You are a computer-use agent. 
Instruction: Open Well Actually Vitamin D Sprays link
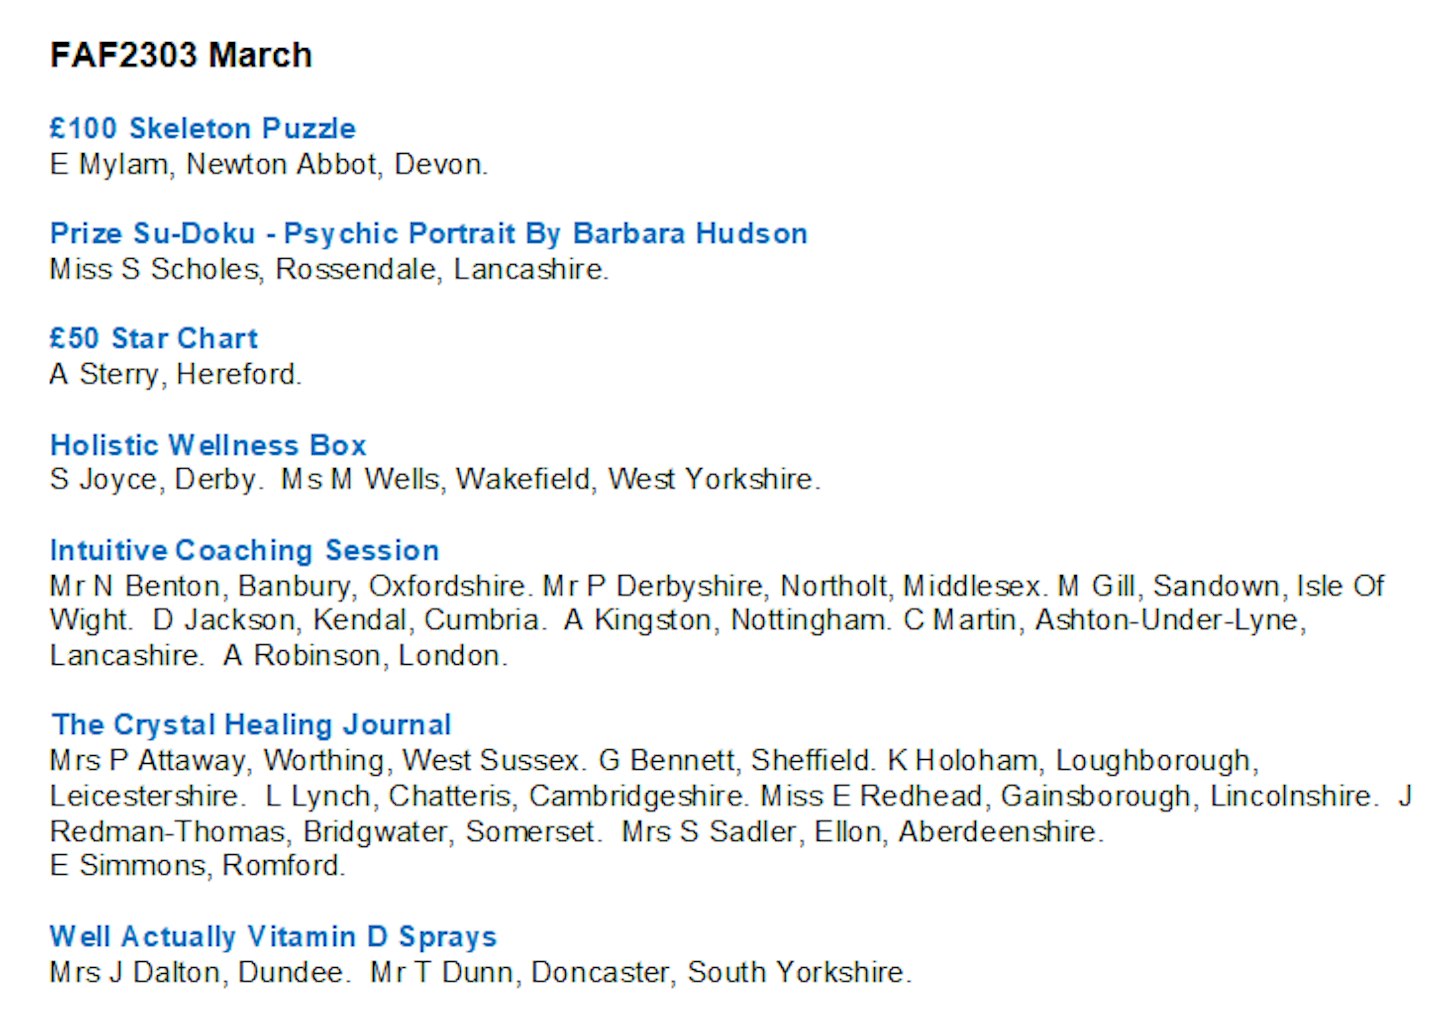click(x=273, y=937)
